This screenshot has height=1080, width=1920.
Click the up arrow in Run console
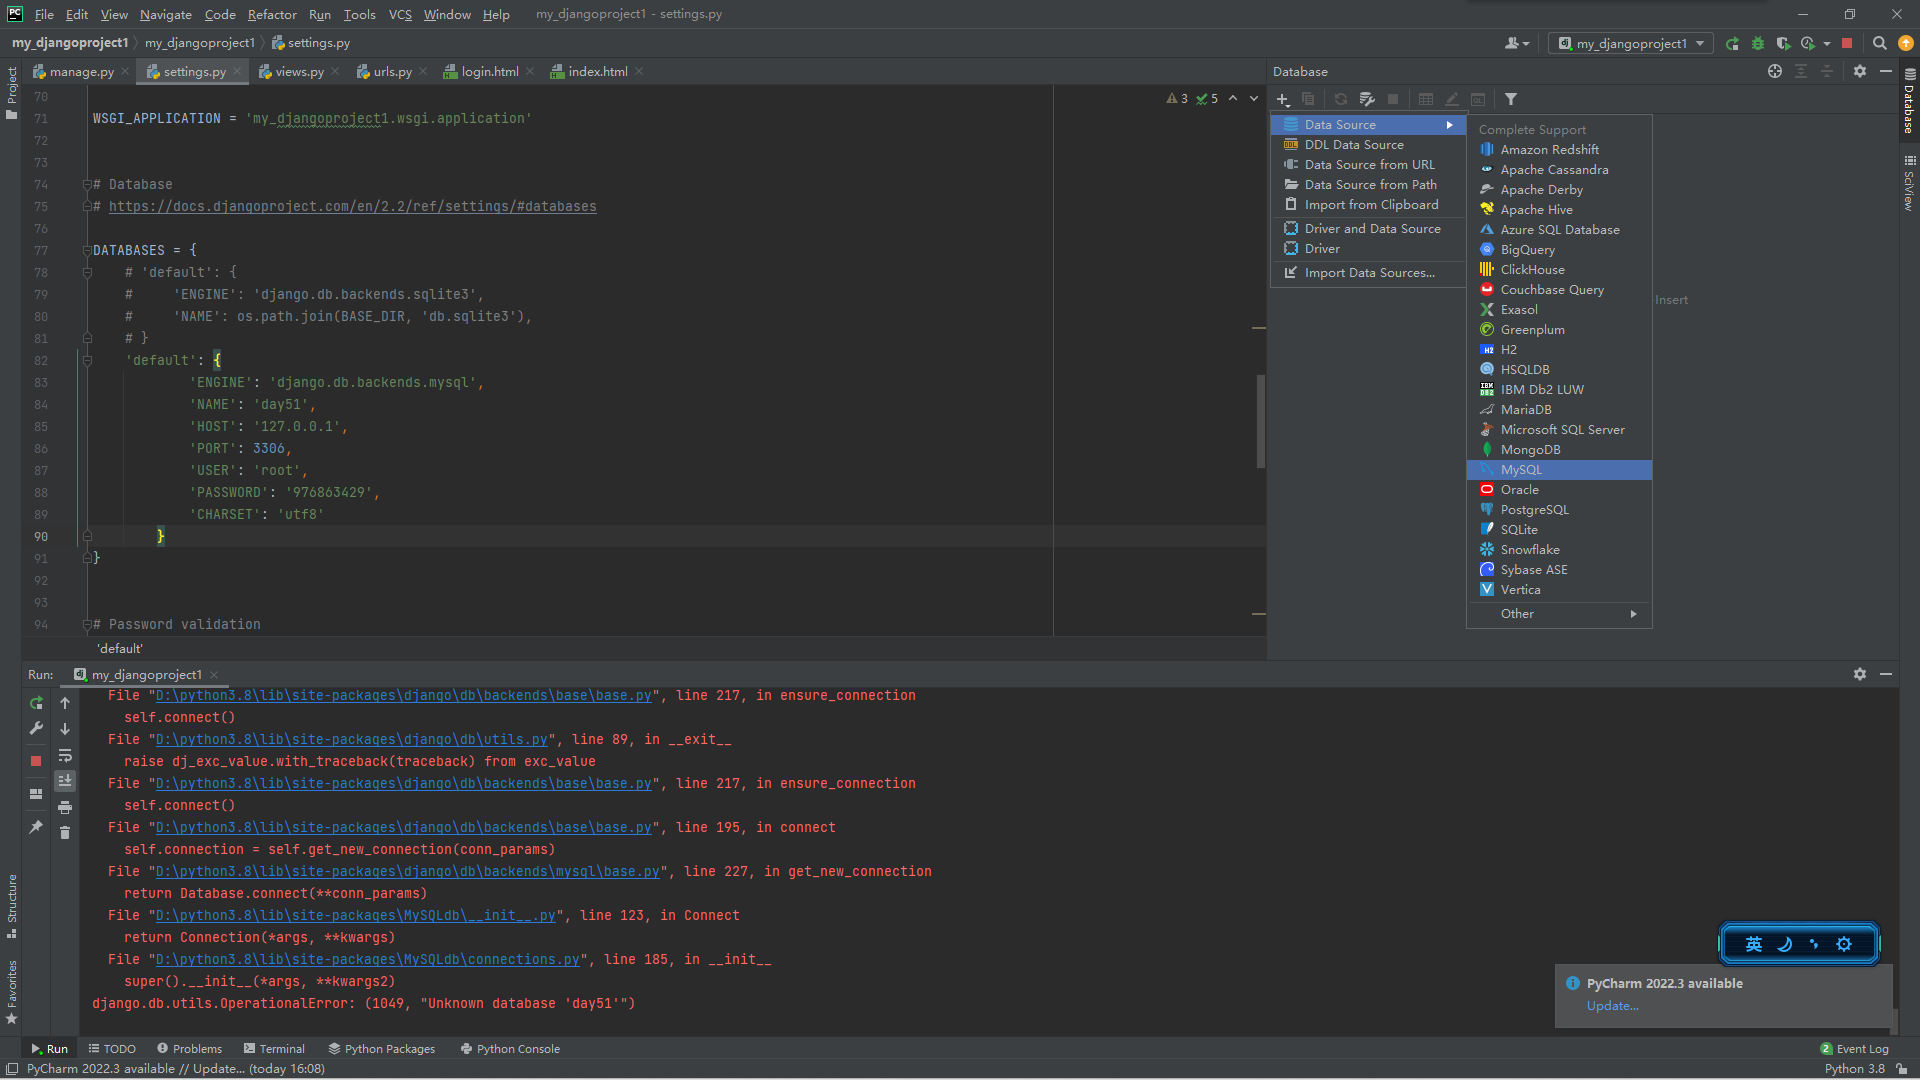[x=65, y=703]
